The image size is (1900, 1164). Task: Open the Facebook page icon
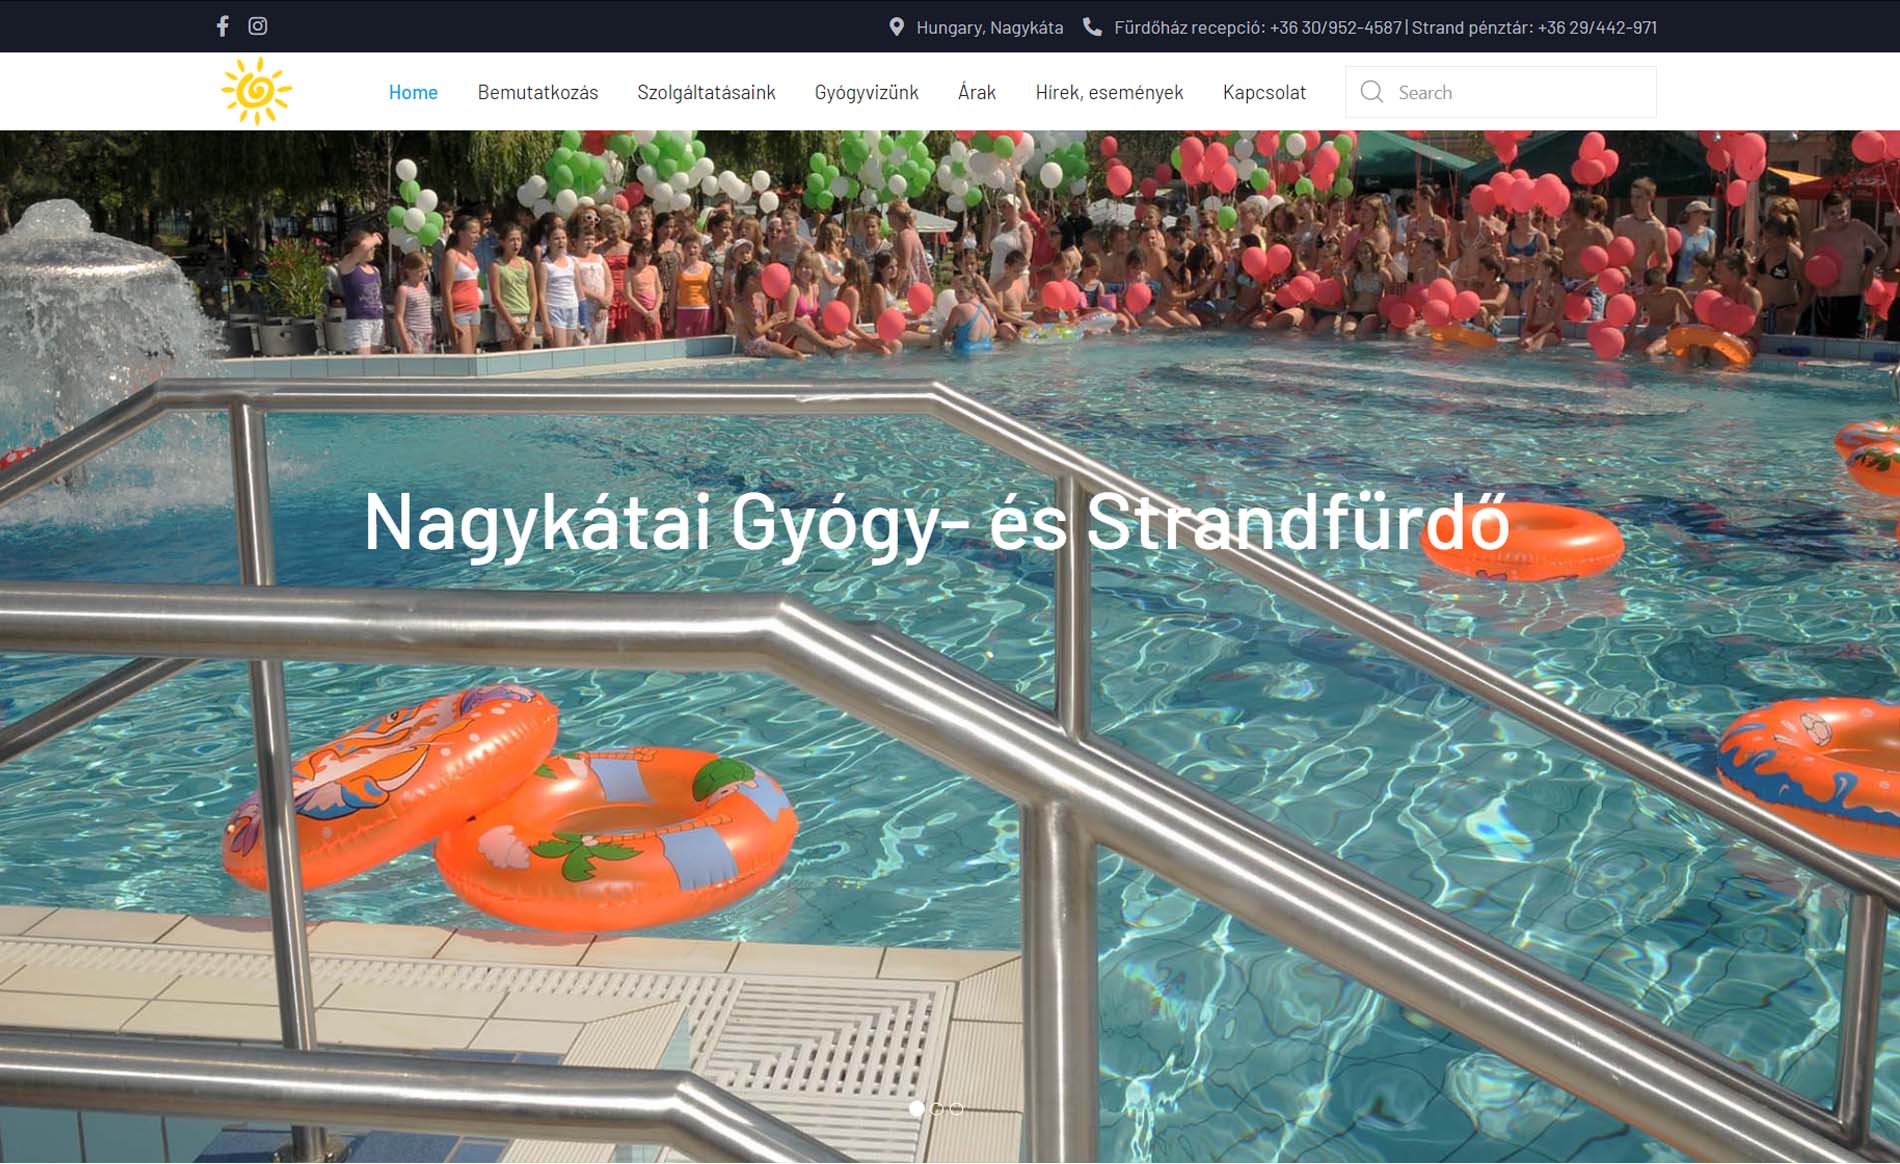click(222, 26)
